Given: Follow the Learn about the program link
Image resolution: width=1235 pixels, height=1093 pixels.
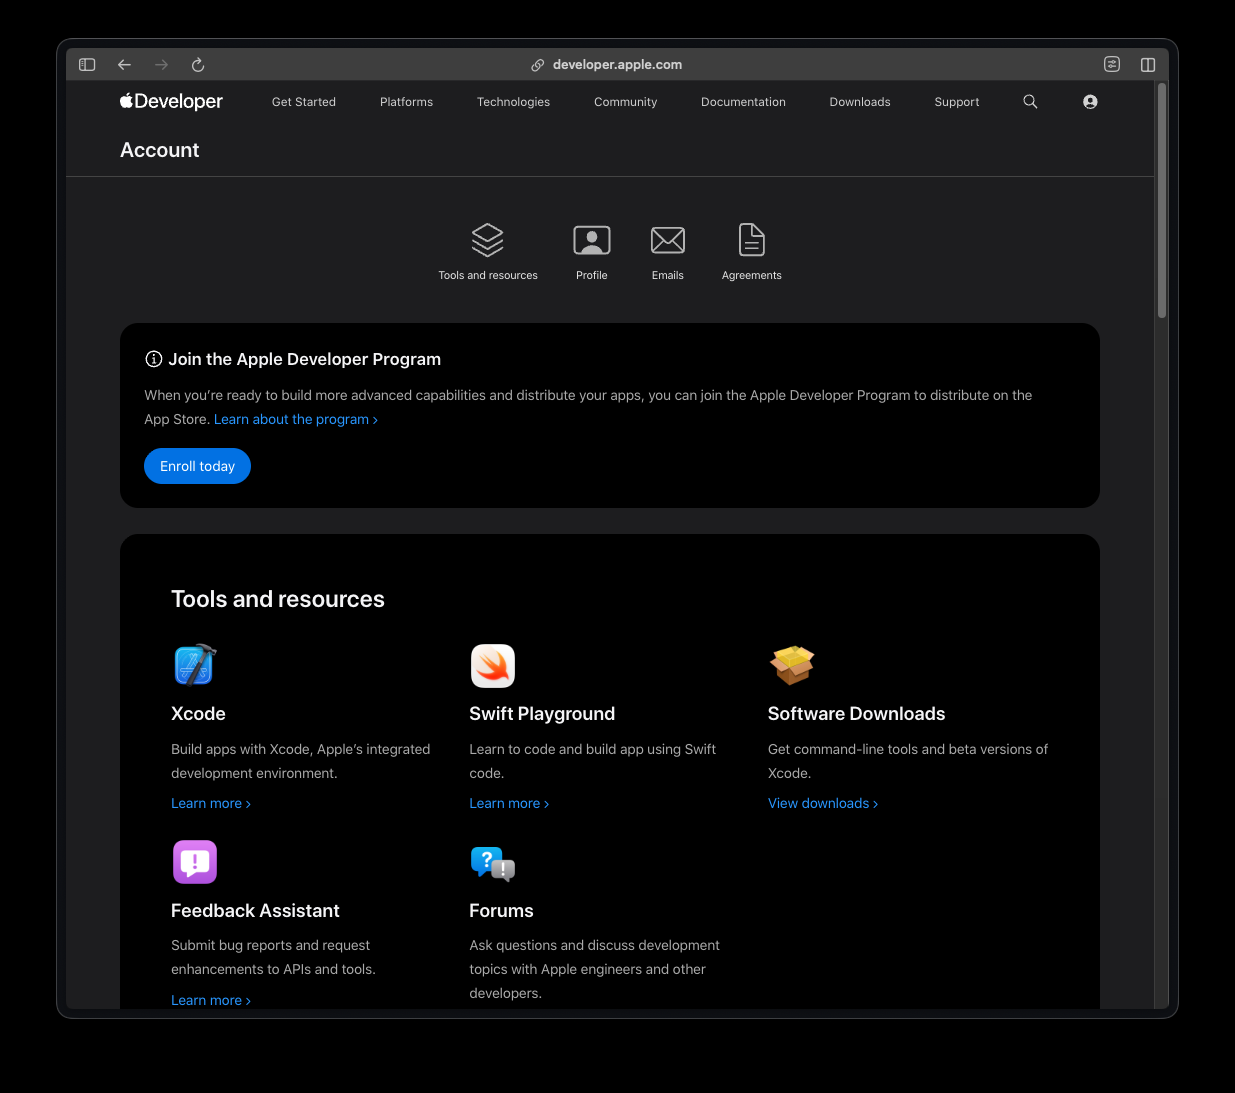Looking at the screenshot, I should point(296,419).
